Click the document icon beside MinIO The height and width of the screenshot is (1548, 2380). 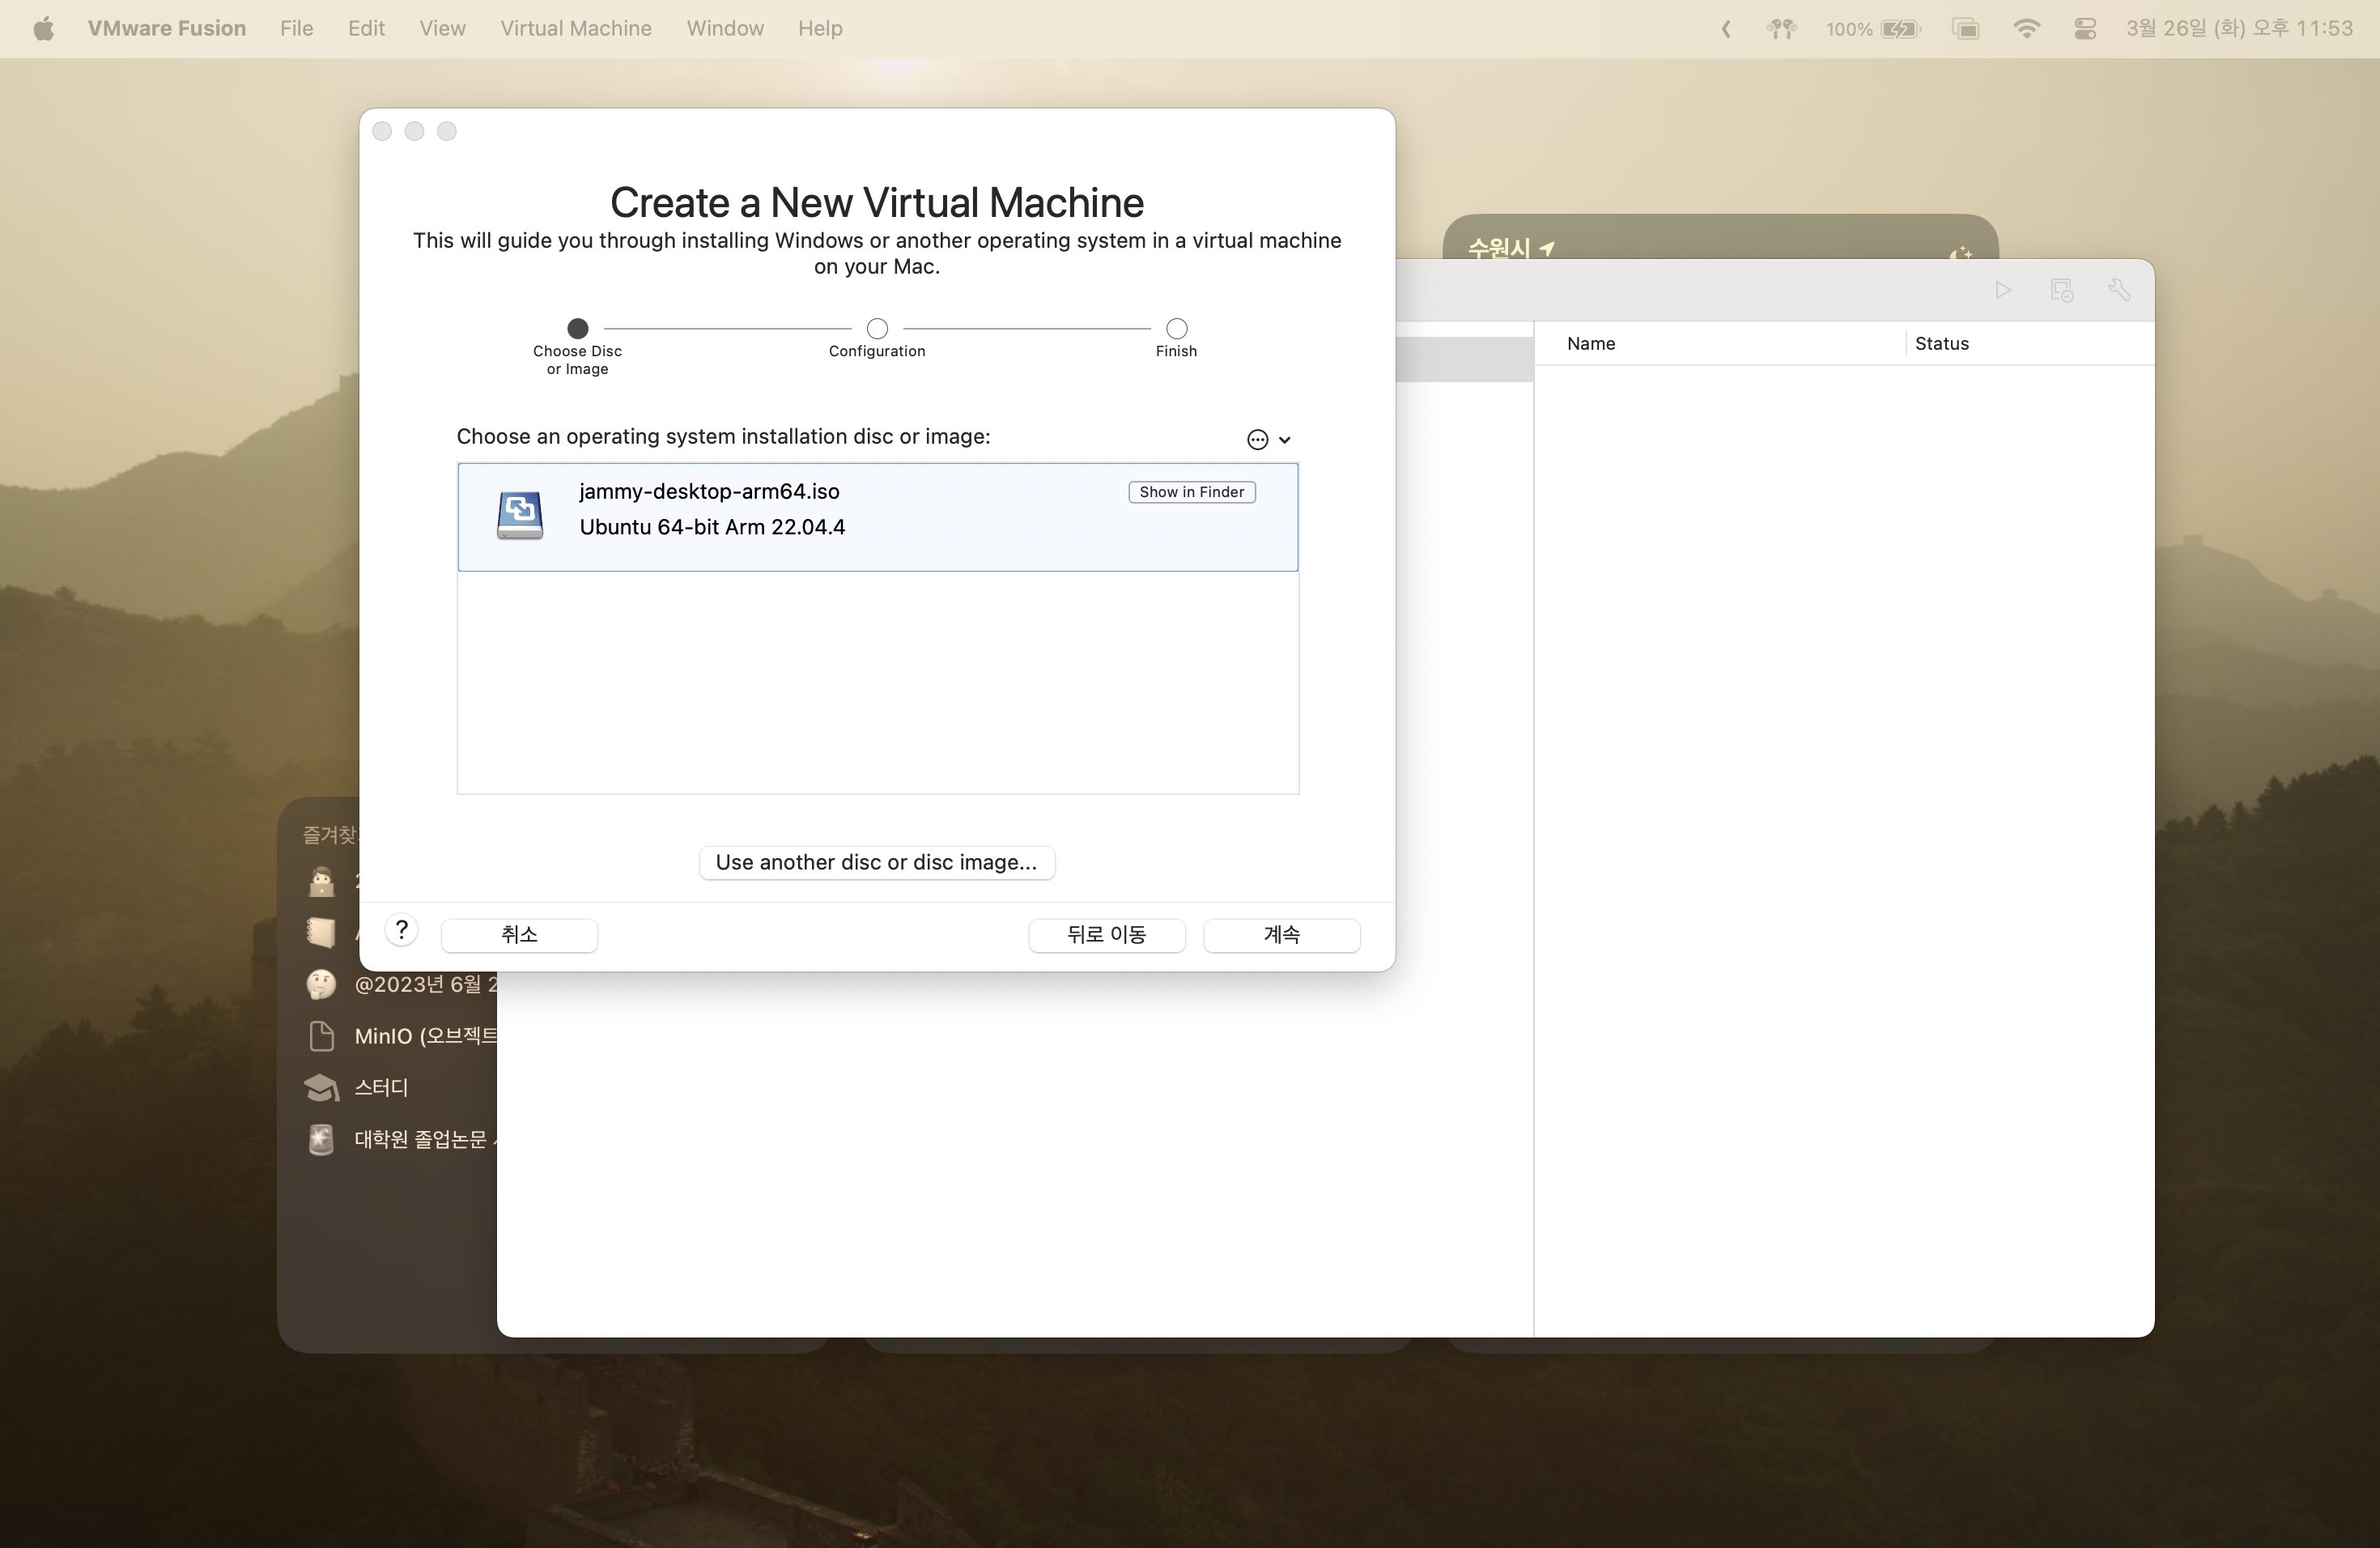[x=321, y=1036]
